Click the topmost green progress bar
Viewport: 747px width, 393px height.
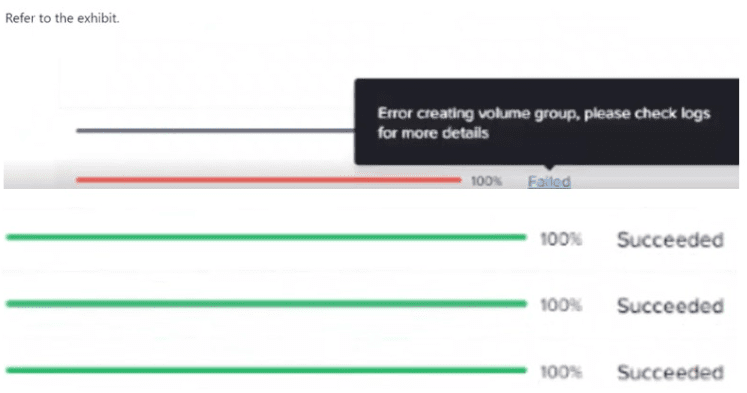(x=266, y=237)
